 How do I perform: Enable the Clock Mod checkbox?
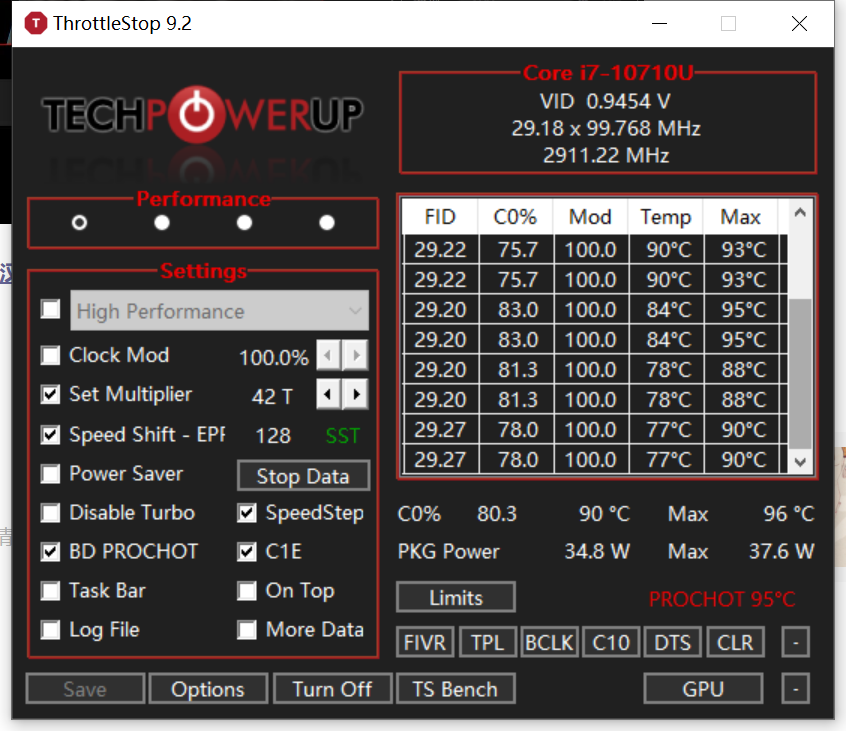pyautogui.click(x=51, y=356)
